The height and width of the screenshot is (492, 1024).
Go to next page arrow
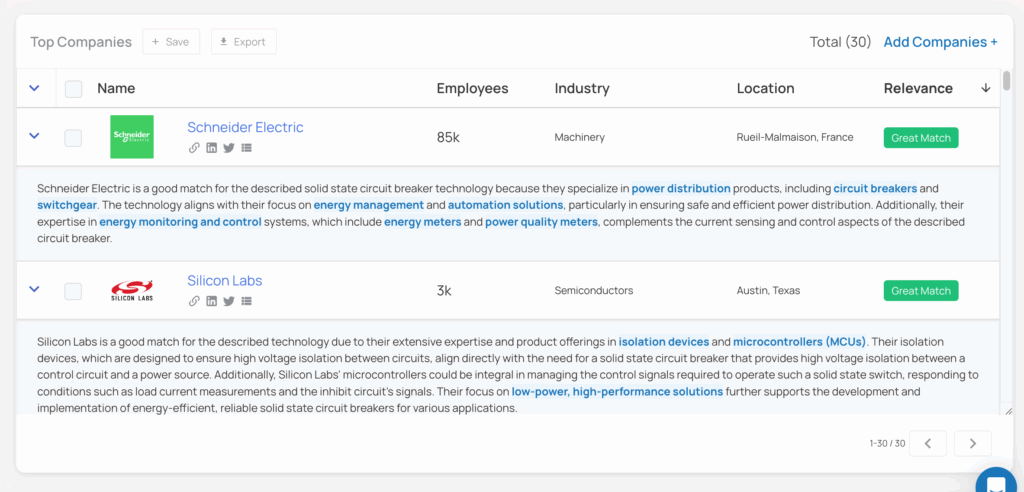972,443
